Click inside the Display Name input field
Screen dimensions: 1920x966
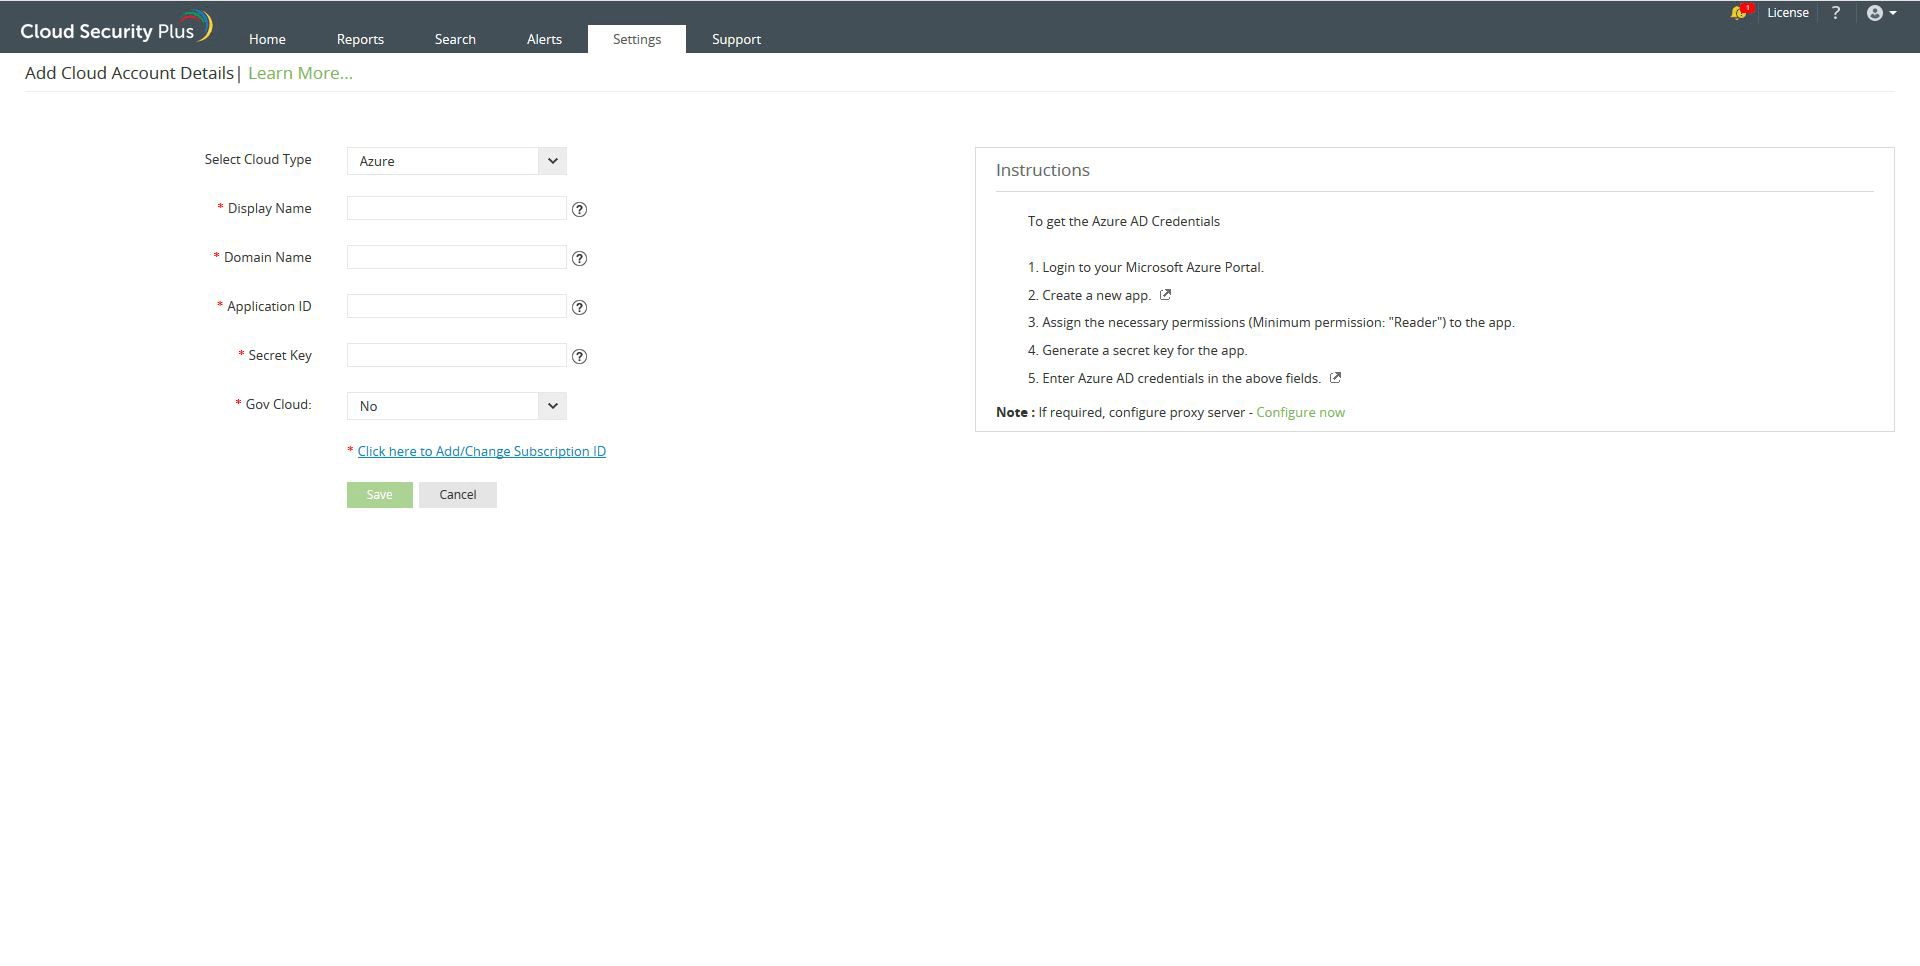455,208
